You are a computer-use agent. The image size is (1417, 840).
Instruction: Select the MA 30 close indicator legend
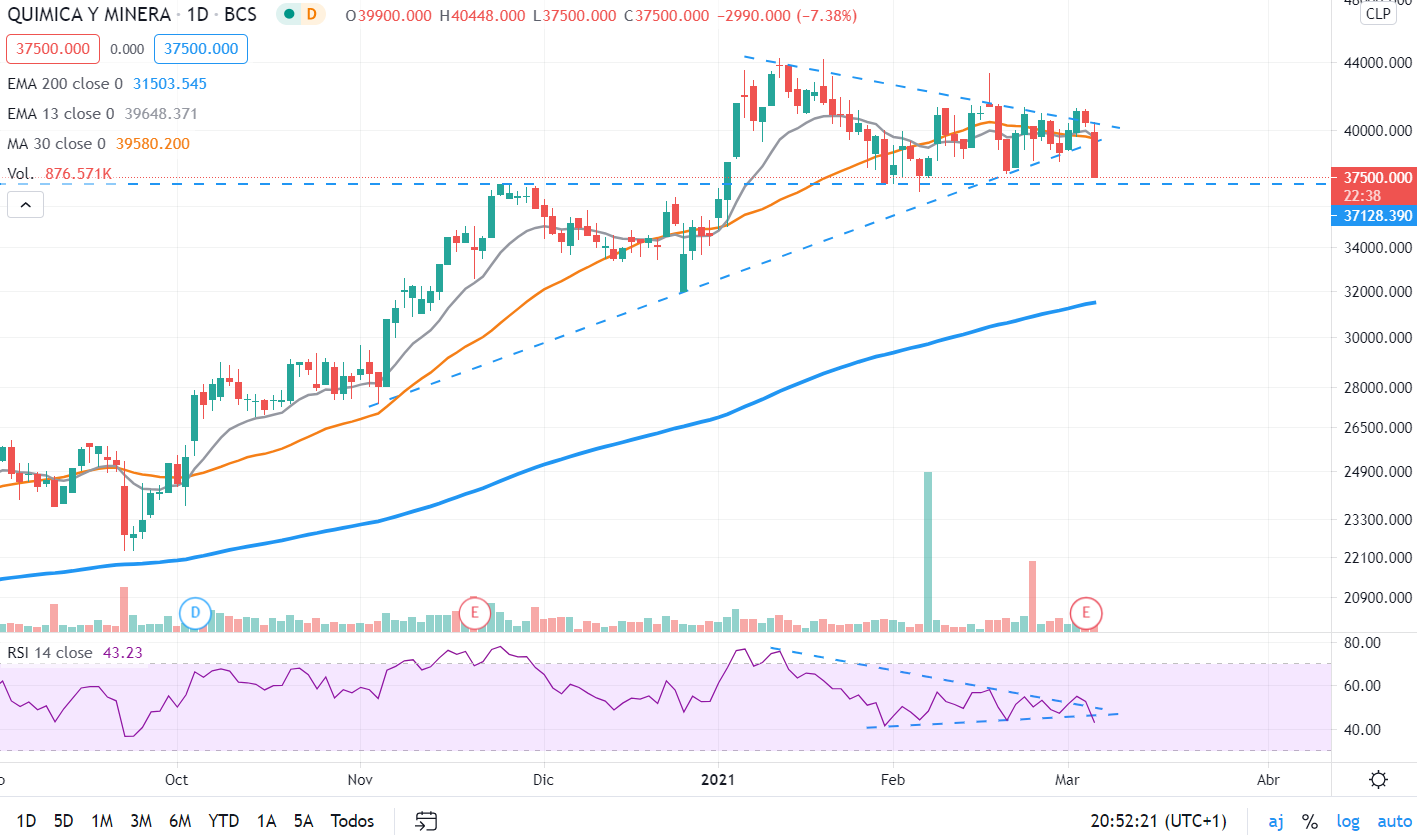(x=56, y=144)
